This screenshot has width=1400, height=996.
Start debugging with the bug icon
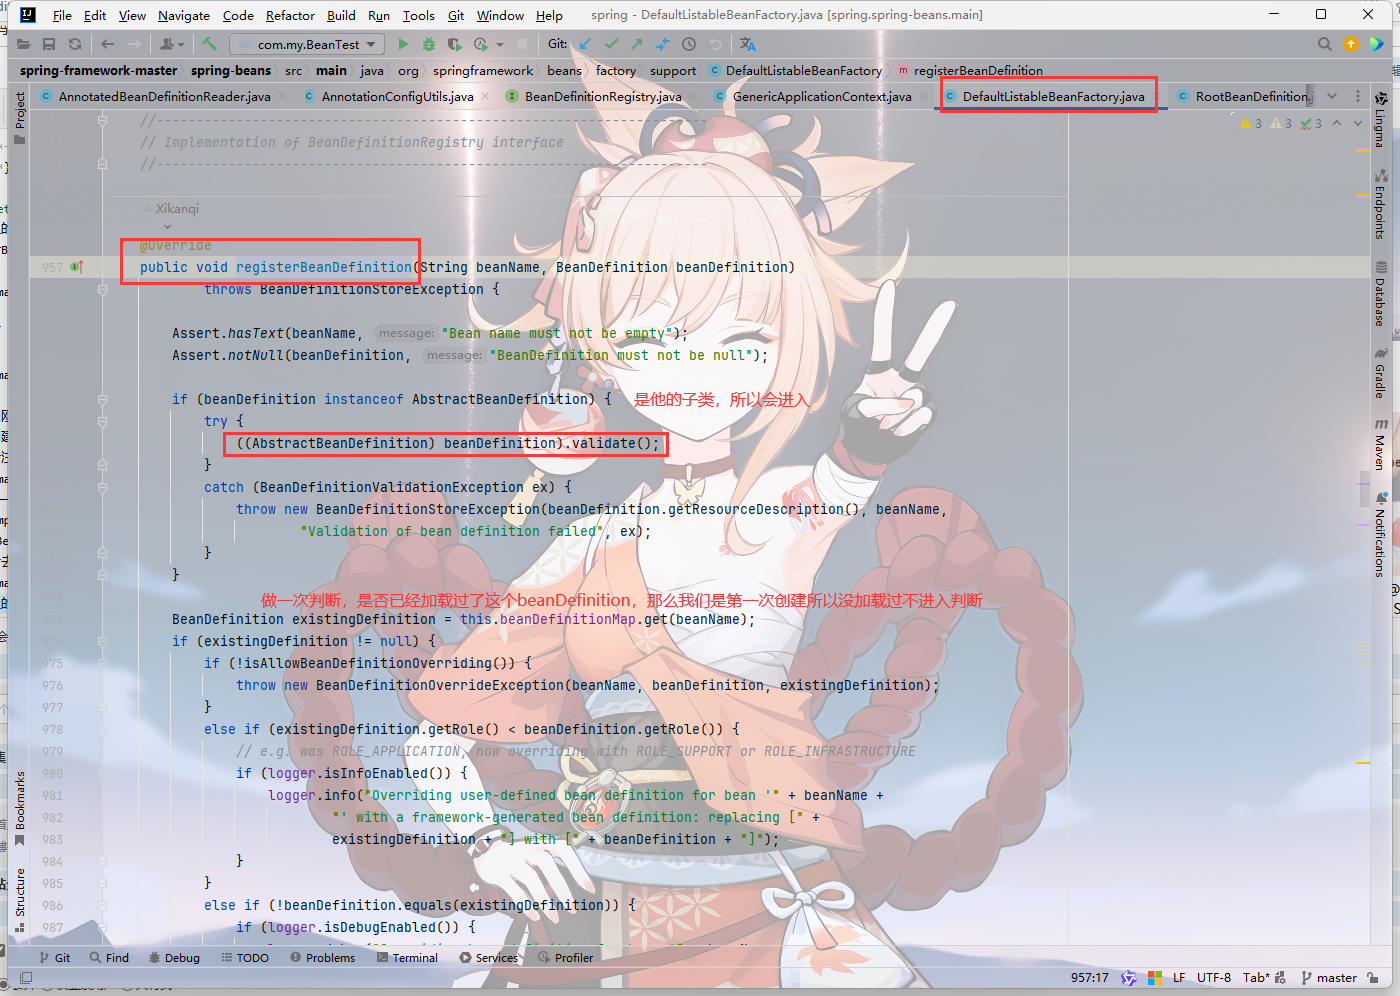pyautogui.click(x=429, y=44)
